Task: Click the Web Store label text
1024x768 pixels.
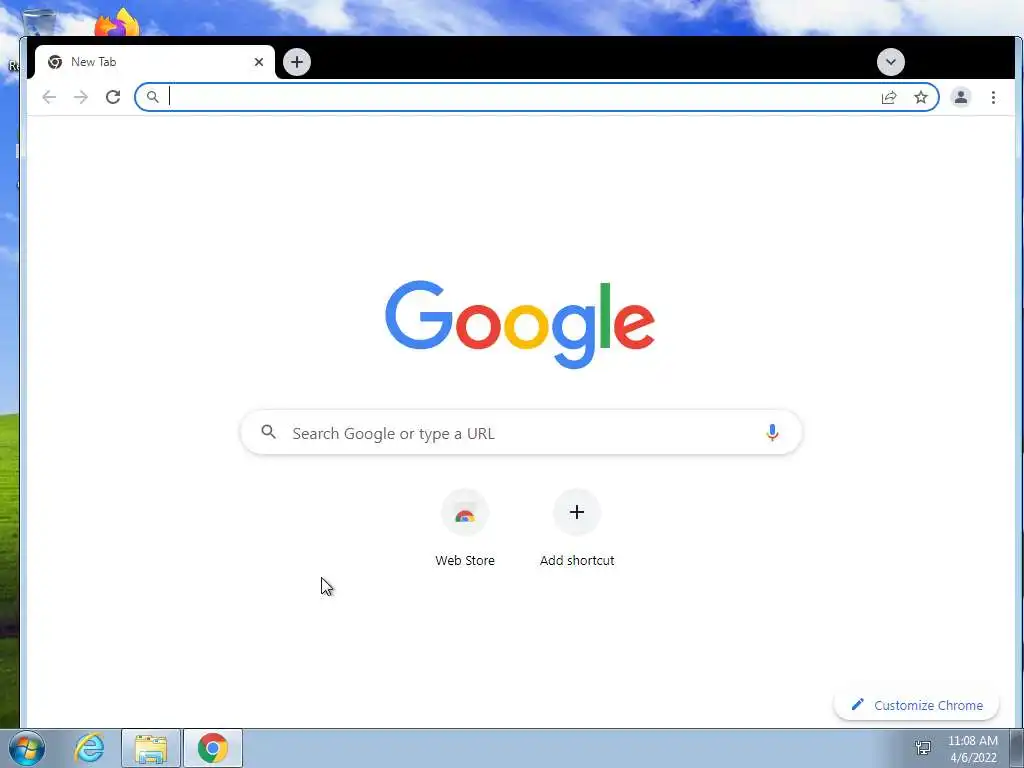Action: pos(465,560)
